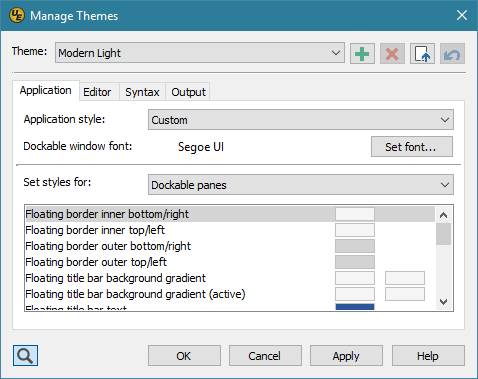Pick color for Floating border outer top/left
This screenshot has height=379, width=478.
coord(355,262)
